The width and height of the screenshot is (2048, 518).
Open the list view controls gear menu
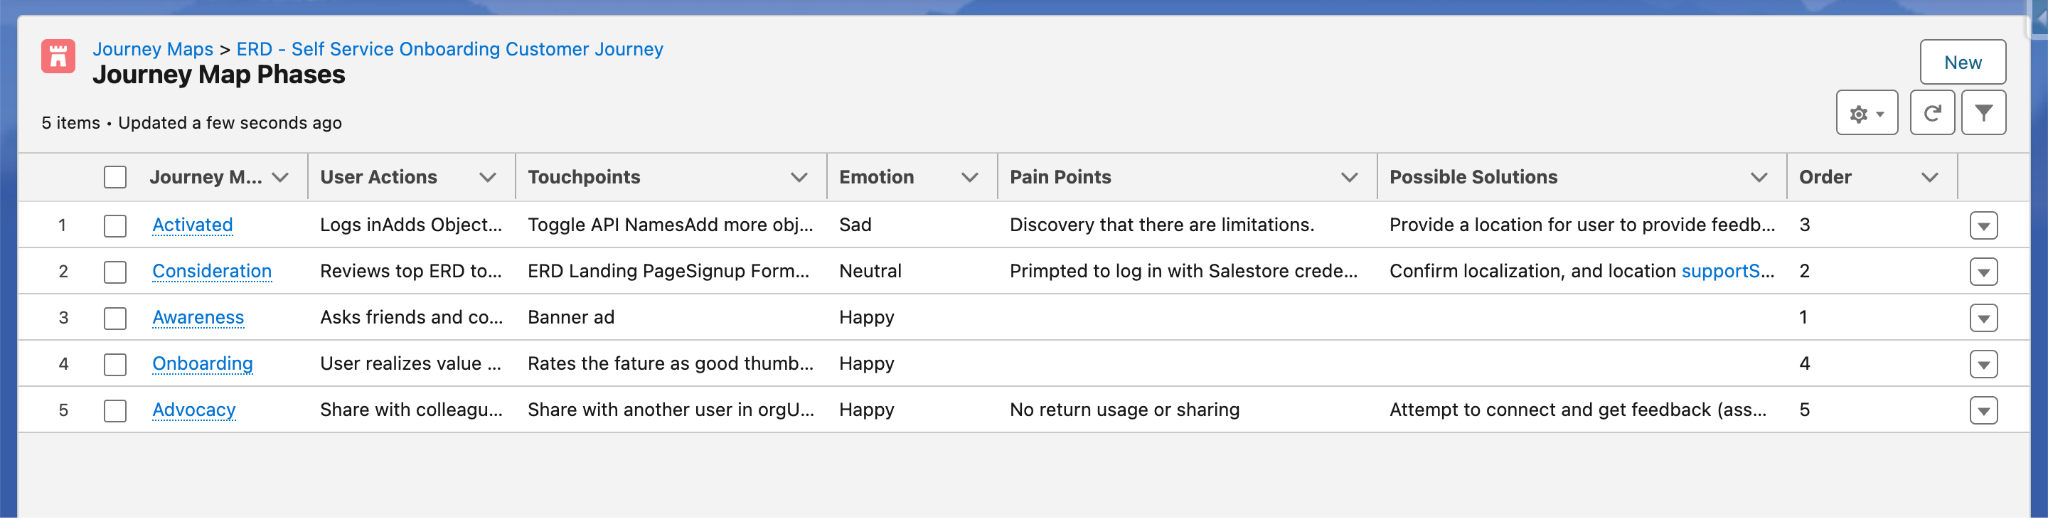pos(1866,113)
